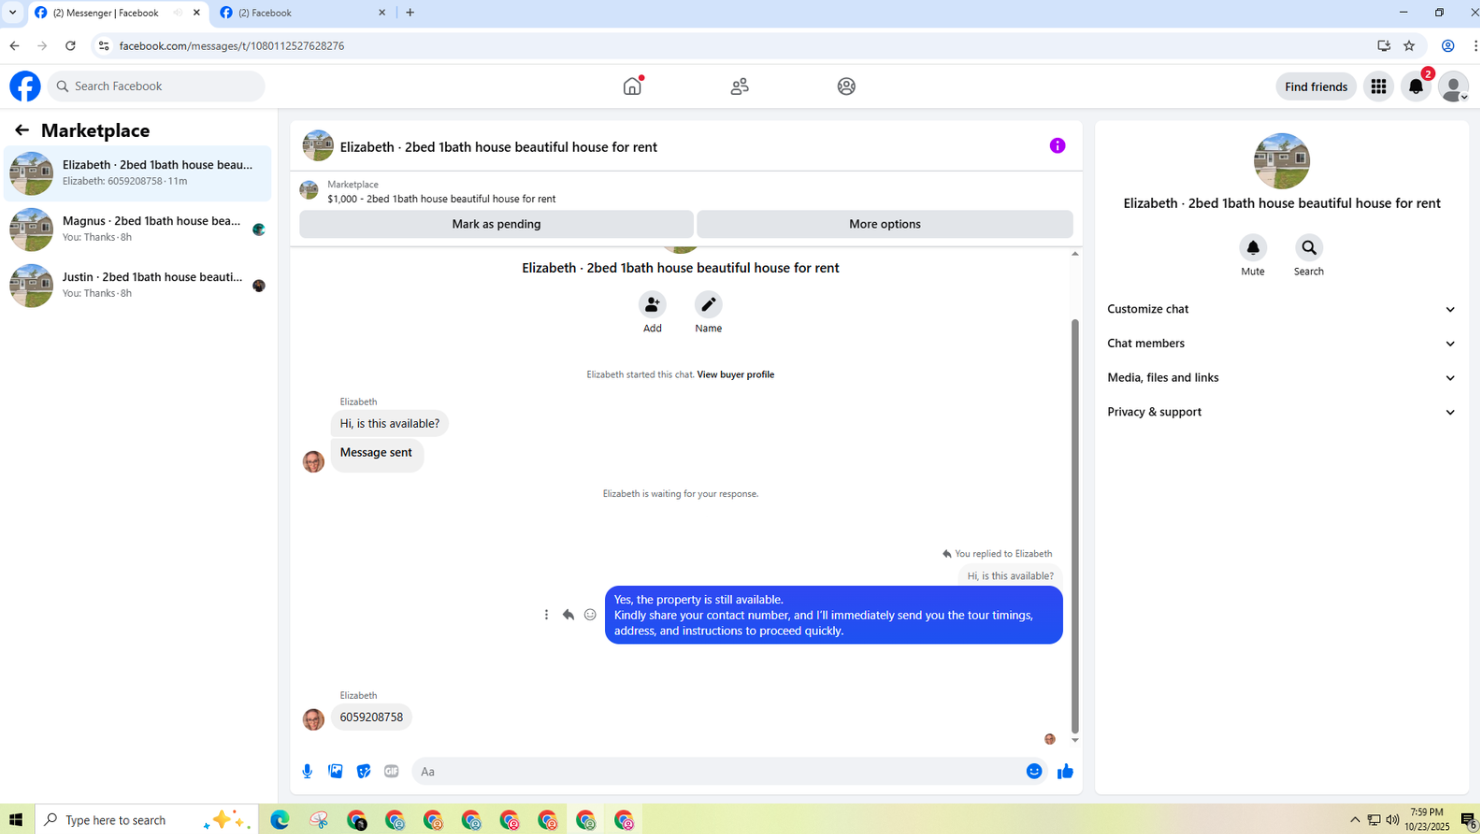Bookmark this page with star icon
Image resolution: width=1480 pixels, height=834 pixels.
[x=1409, y=46]
